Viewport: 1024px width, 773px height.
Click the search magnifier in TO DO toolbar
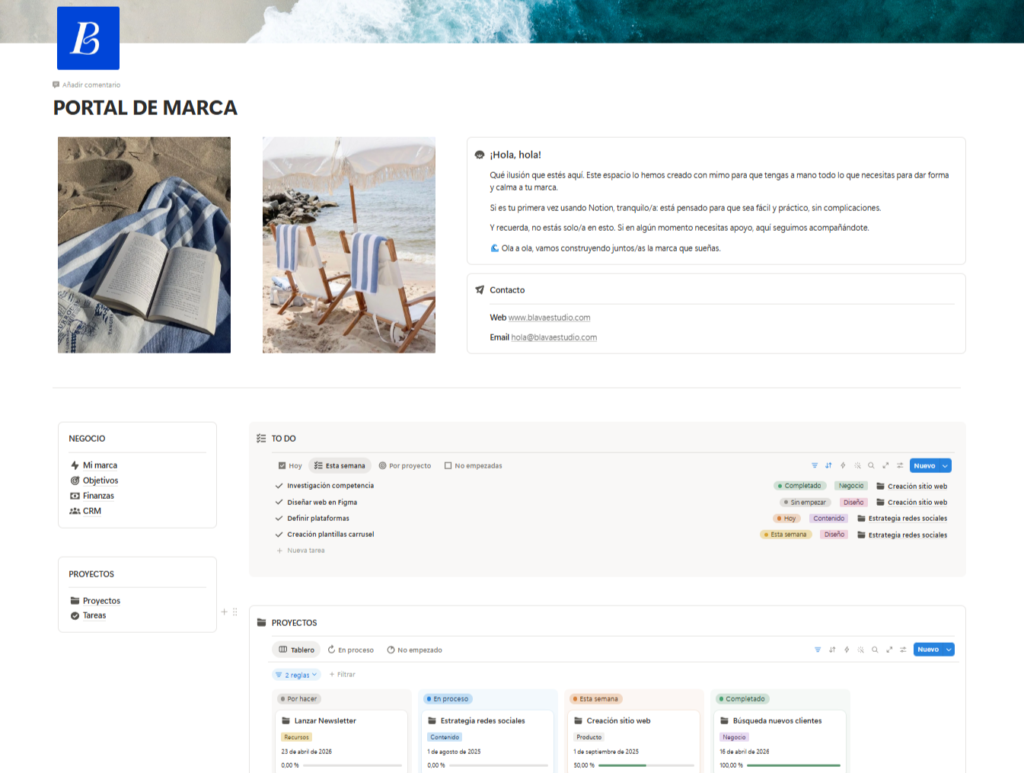(x=871, y=465)
